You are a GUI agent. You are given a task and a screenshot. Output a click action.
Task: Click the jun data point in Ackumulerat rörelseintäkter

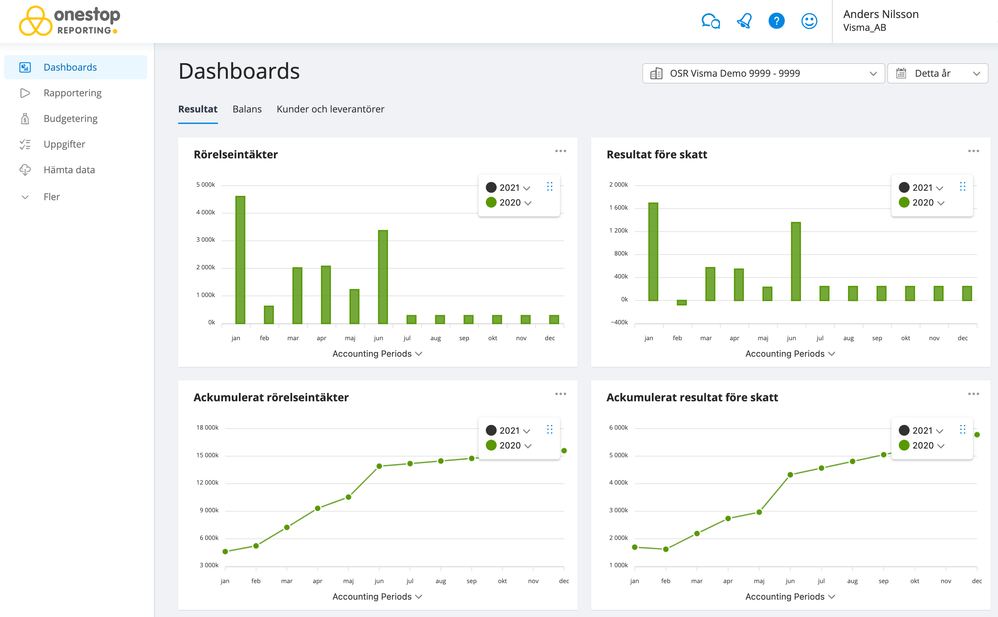pyautogui.click(x=379, y=466)
